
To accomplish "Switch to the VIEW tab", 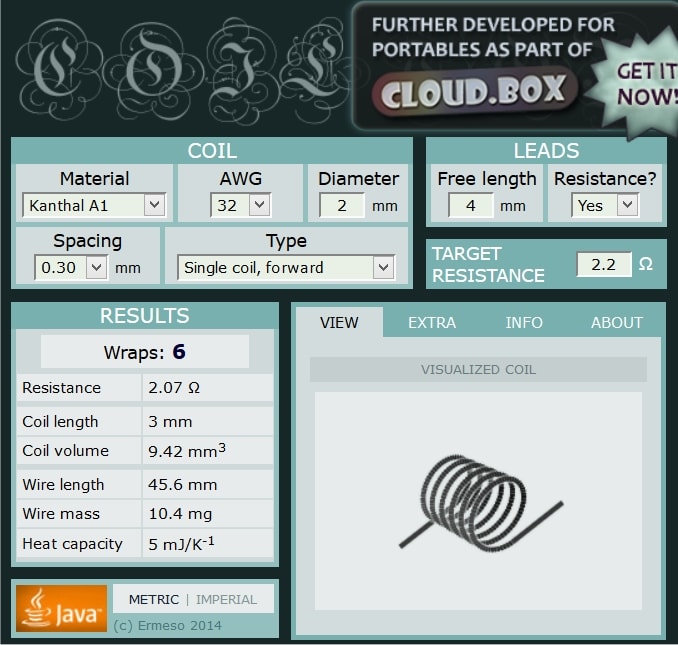I will tap(339, 323).
